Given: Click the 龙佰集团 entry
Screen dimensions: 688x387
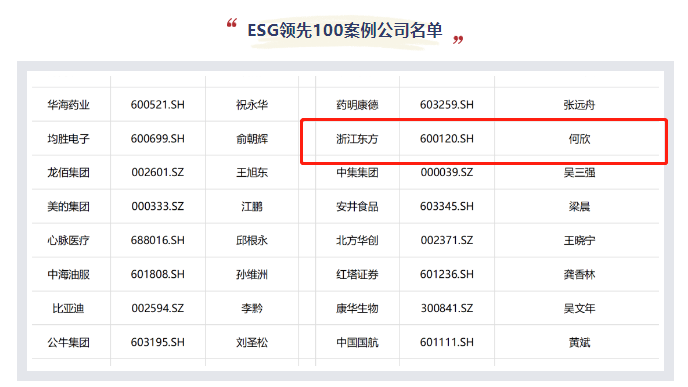Looking at the screenshot, I should click(68, 172).
